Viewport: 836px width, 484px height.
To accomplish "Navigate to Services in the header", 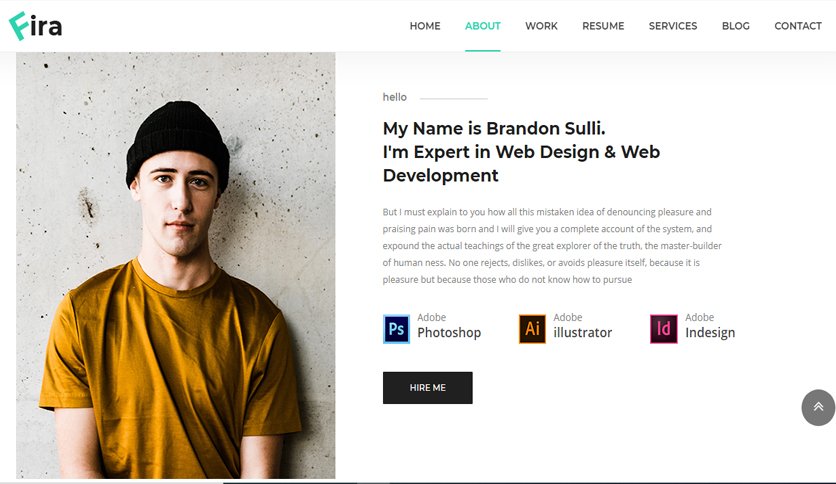I will pos(673,26).
